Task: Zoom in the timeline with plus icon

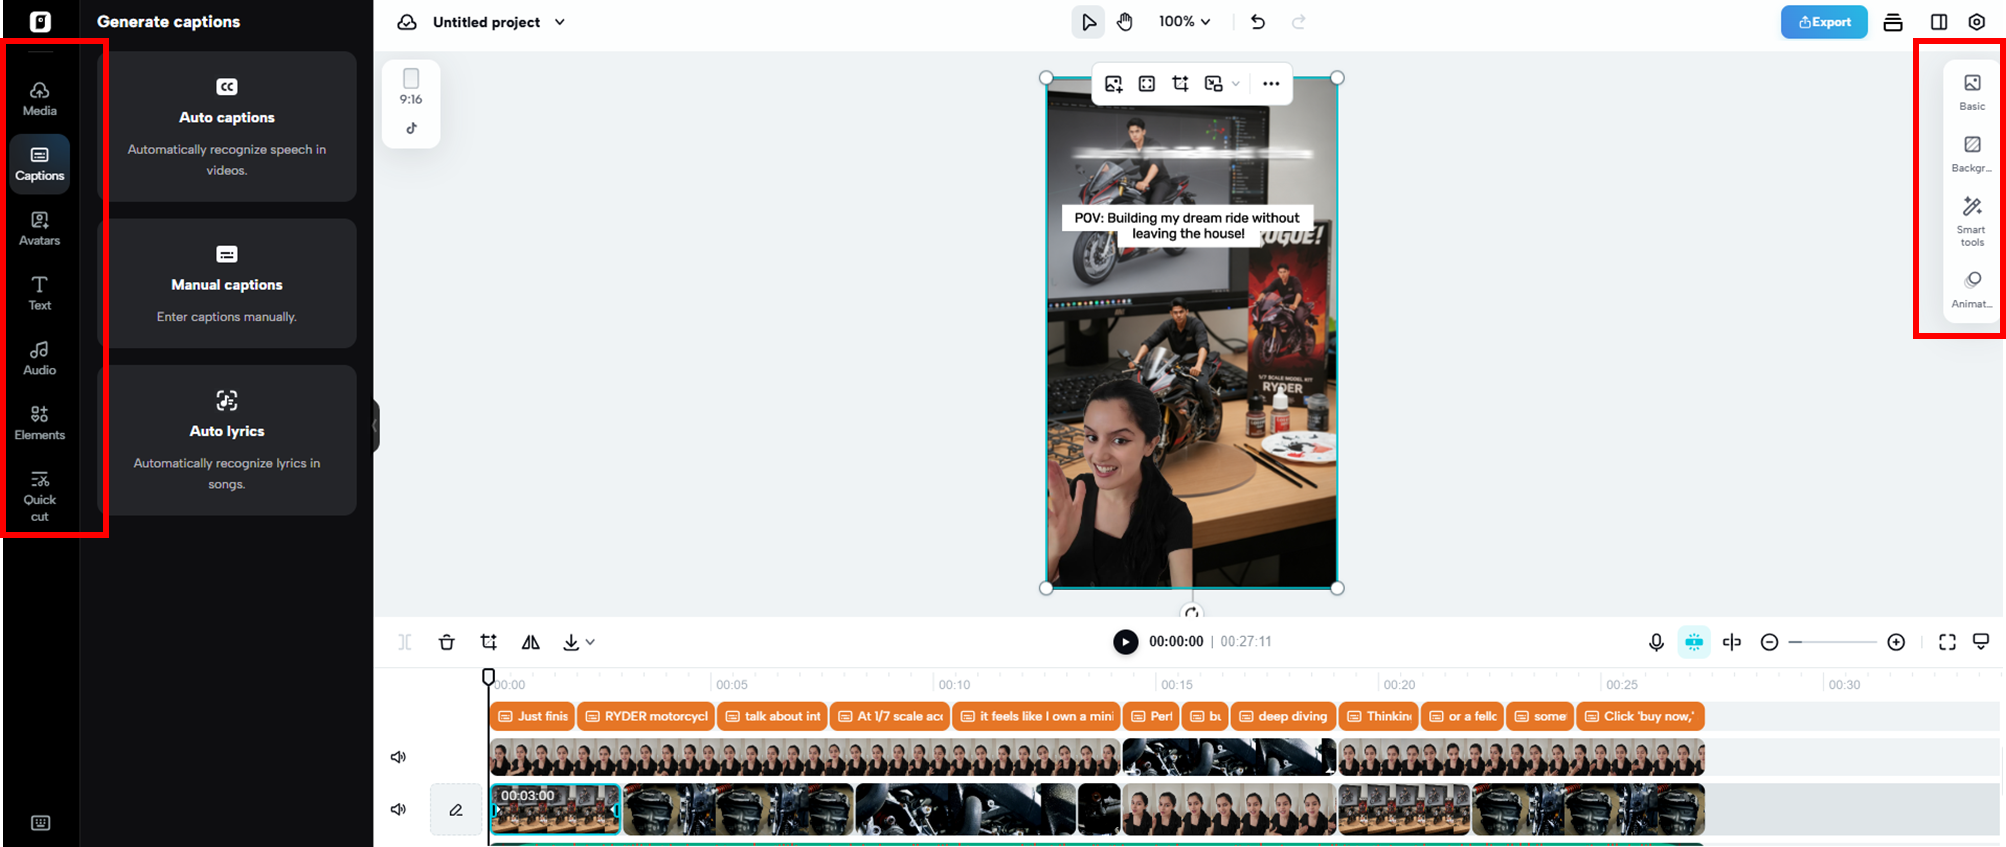Action: pos(1896,642)
